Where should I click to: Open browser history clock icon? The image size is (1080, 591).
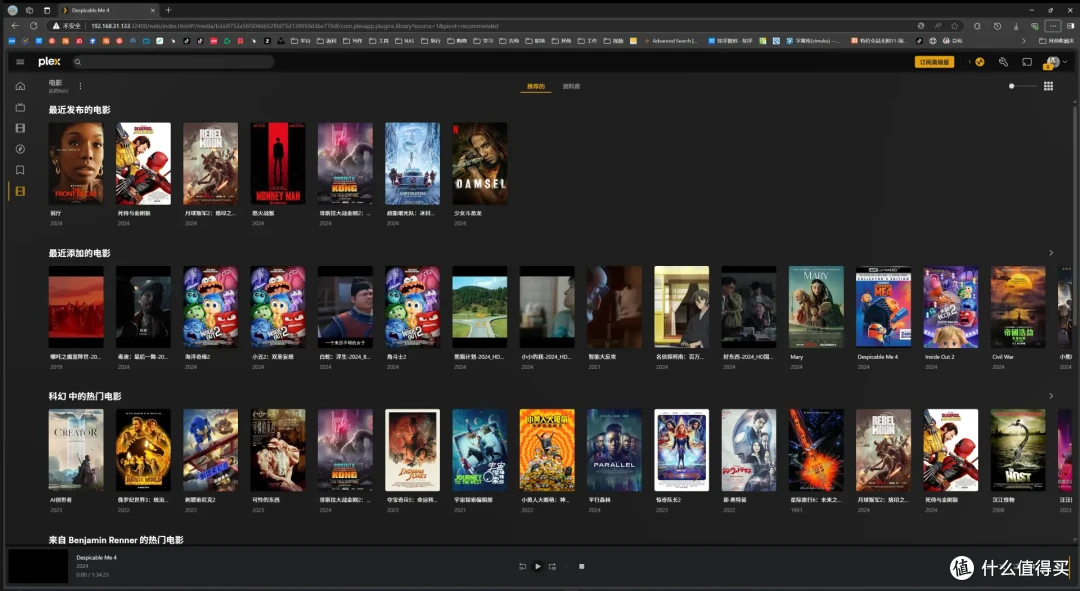click(x=997, y=25)
